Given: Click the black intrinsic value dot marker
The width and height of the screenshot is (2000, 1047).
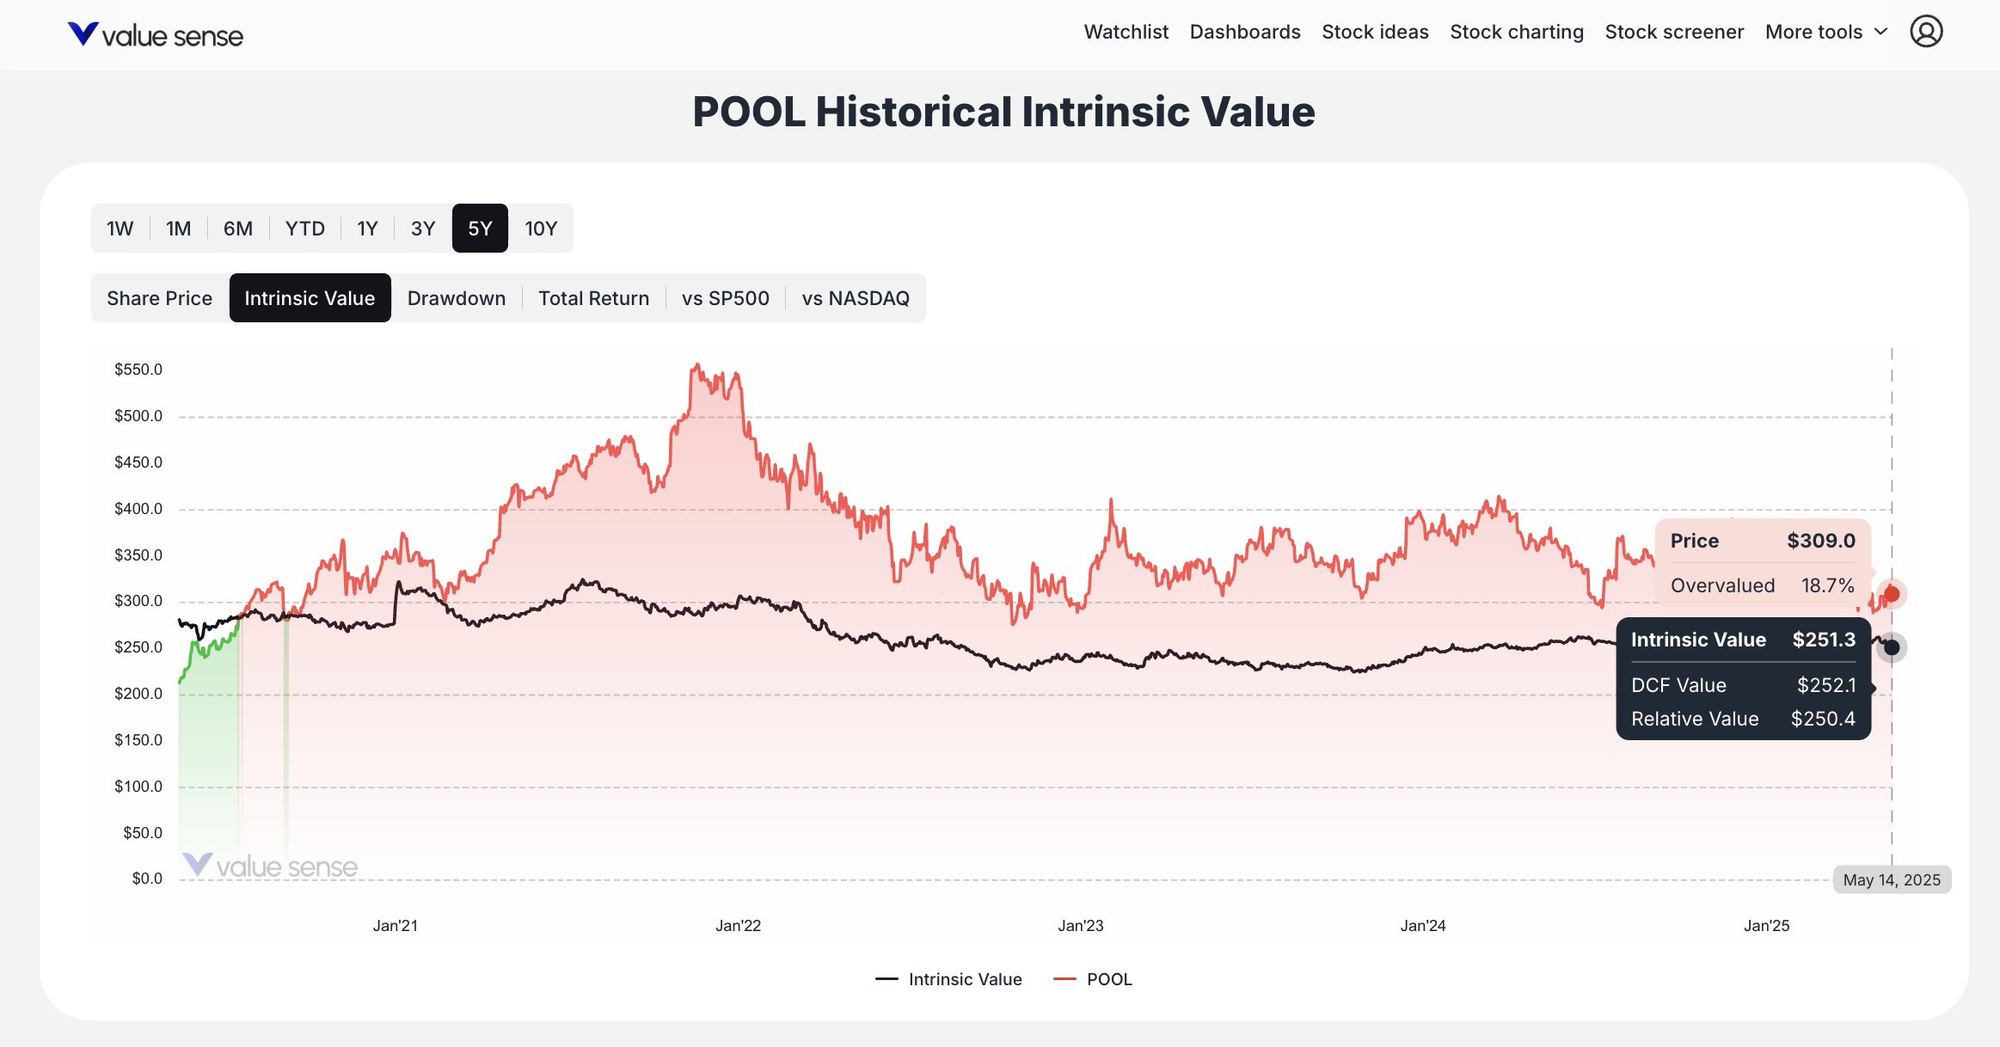Looking at the screenshot, I should [1891, 648].
